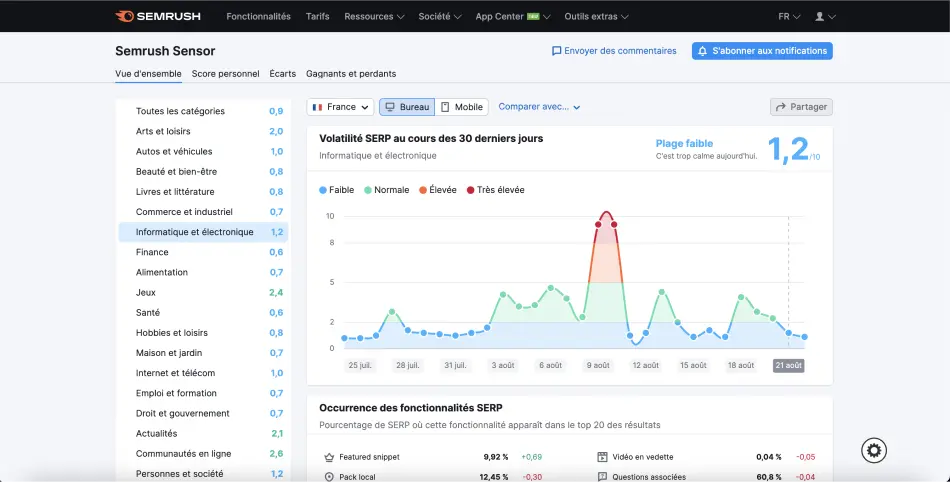Click Featured snippet percentage 9,92 %
Image resolution: width=950 pixels, height=482 pixels.
(496, 457)
